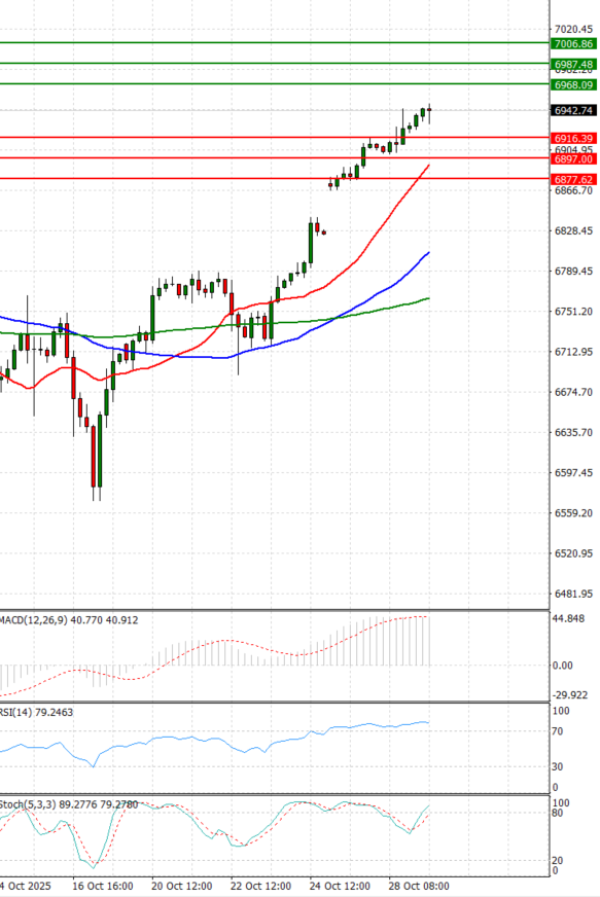Viewport: 600px width, 897px height.
Task: Select the 6916.39 red support price label
Action: [573, 138]
